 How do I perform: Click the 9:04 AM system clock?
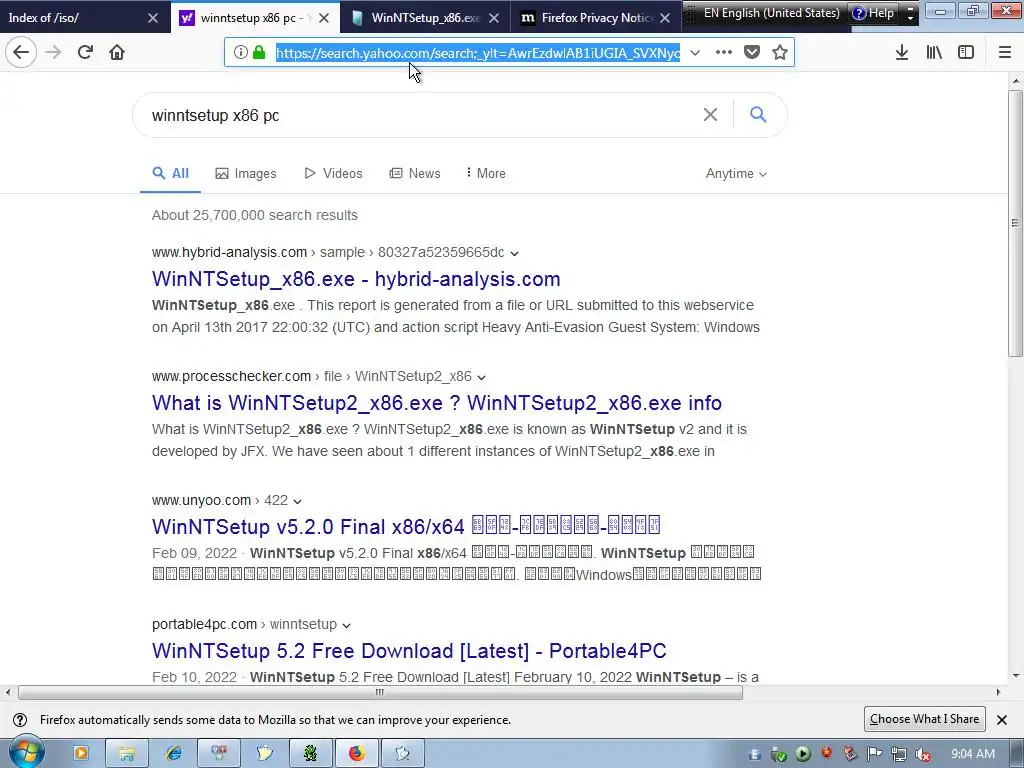click(973, 754)
